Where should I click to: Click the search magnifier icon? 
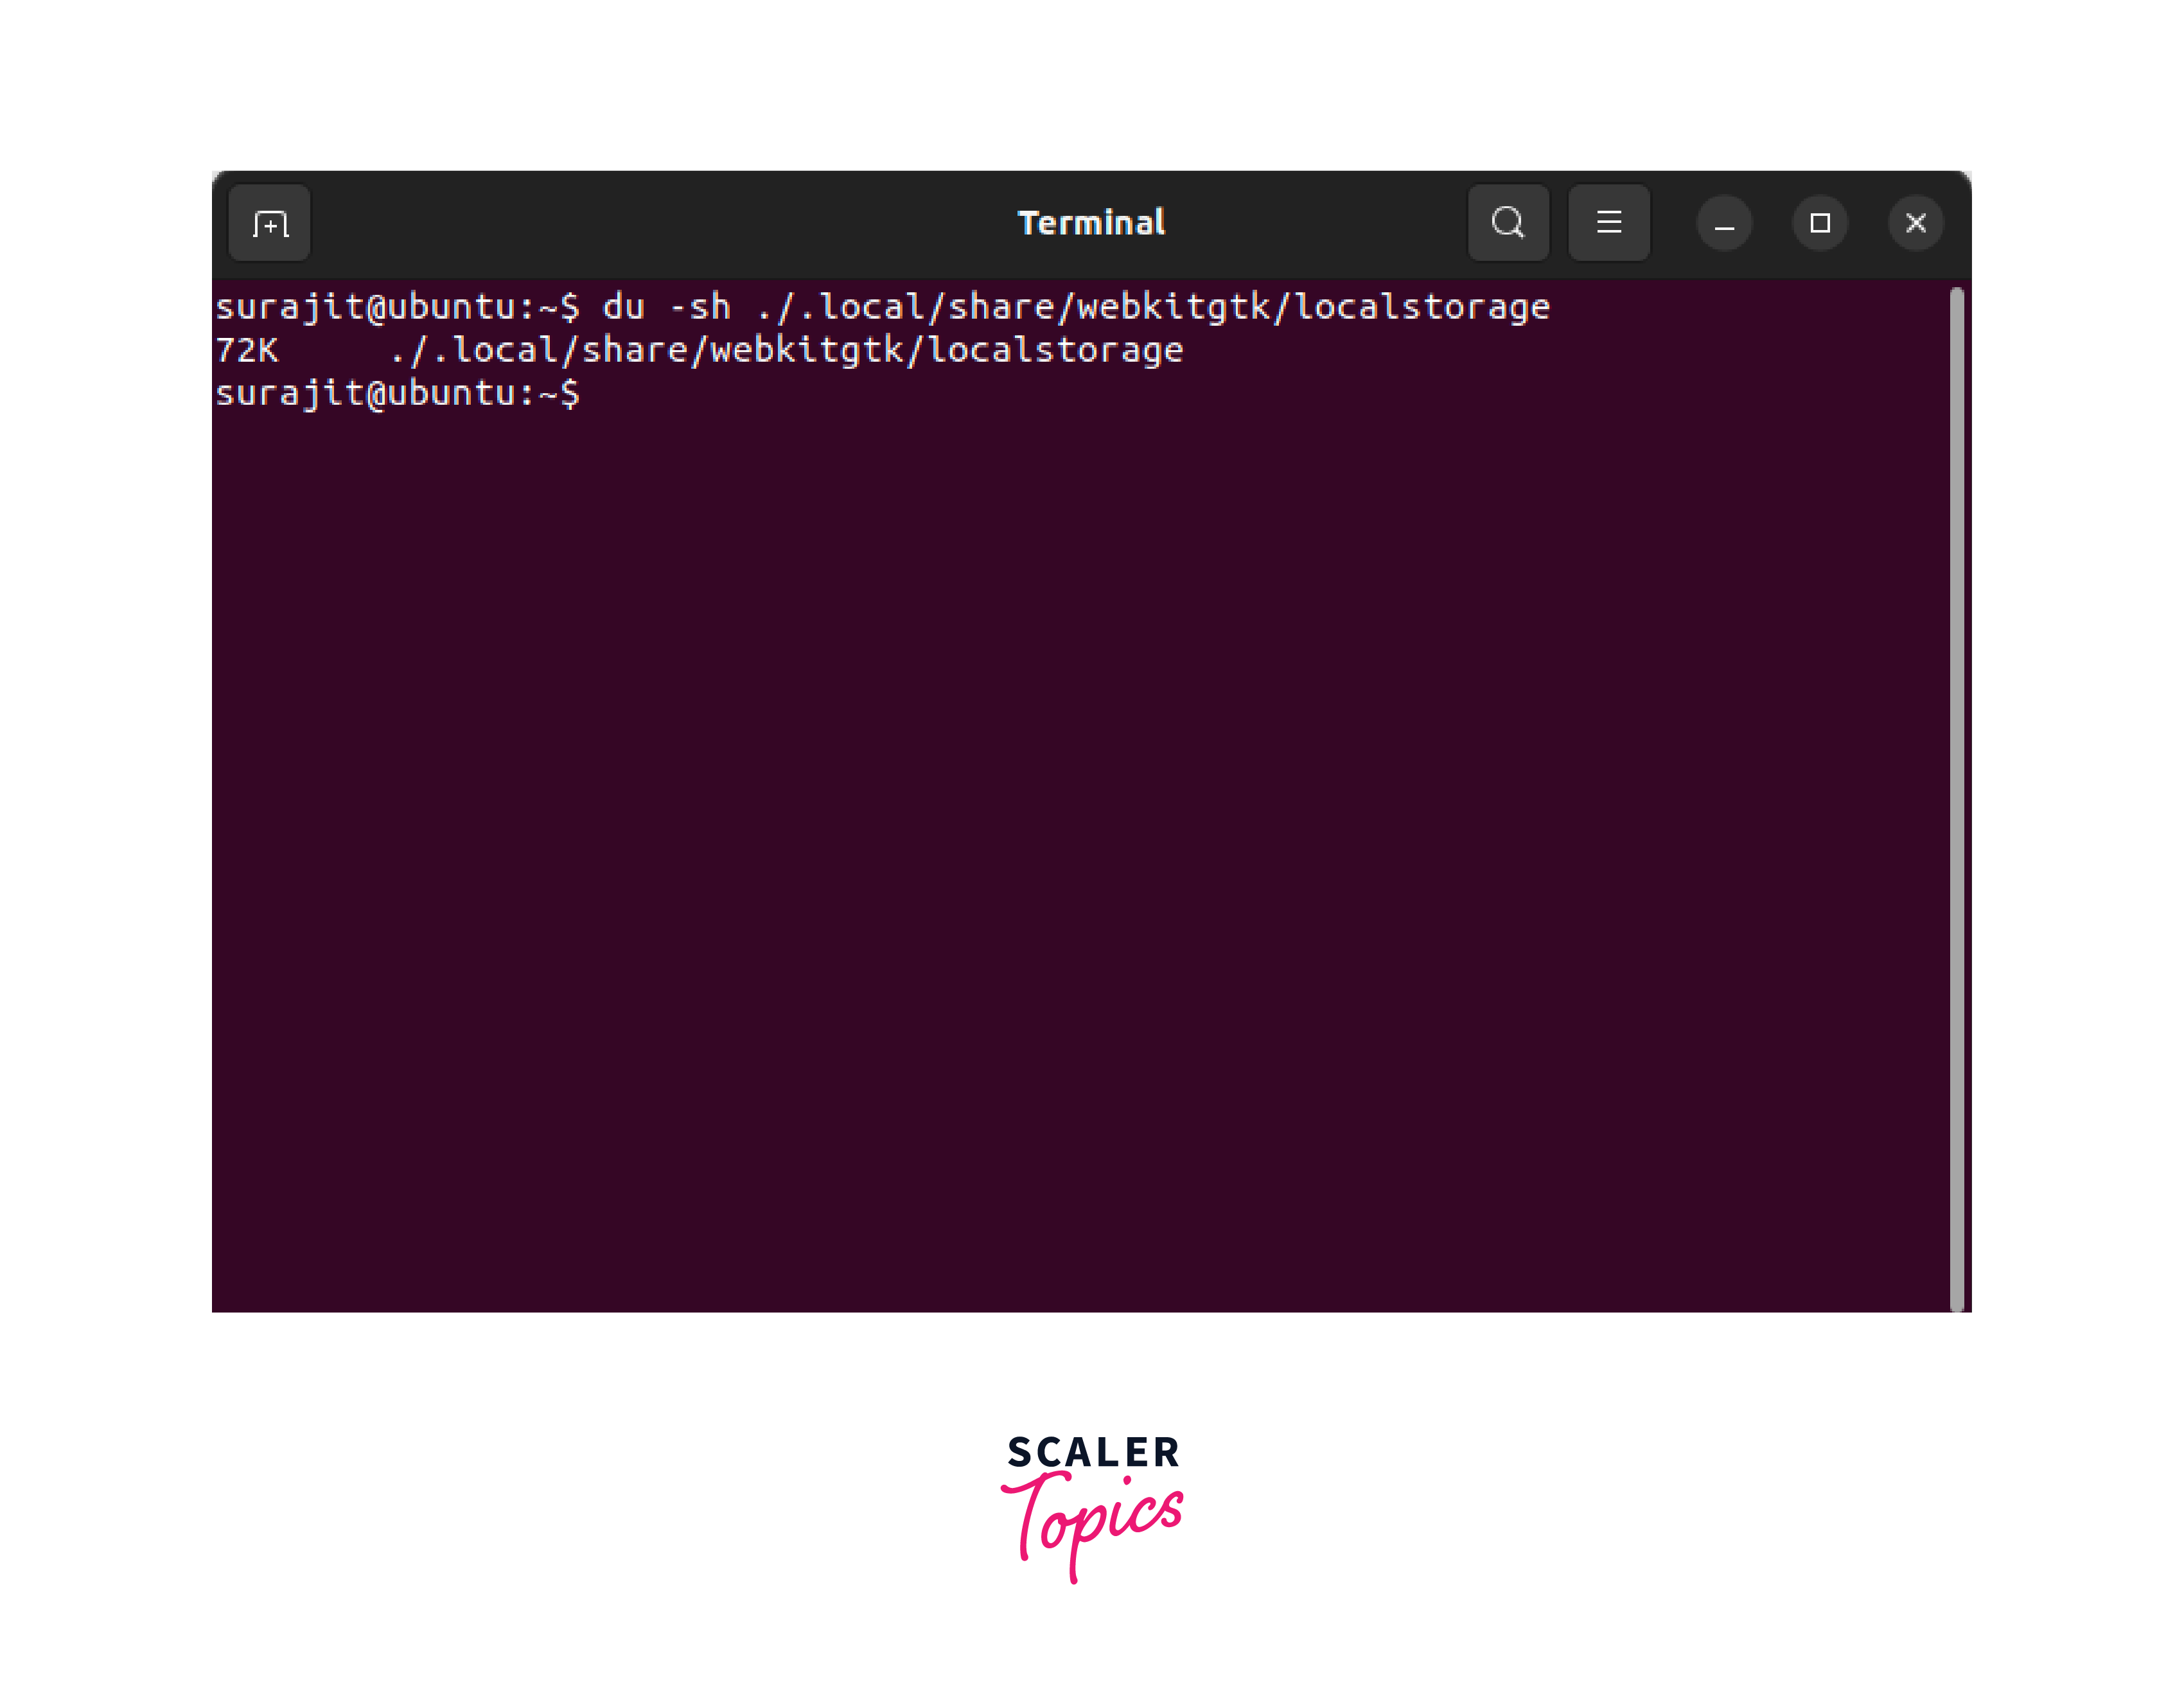(x=1508, y=223)
